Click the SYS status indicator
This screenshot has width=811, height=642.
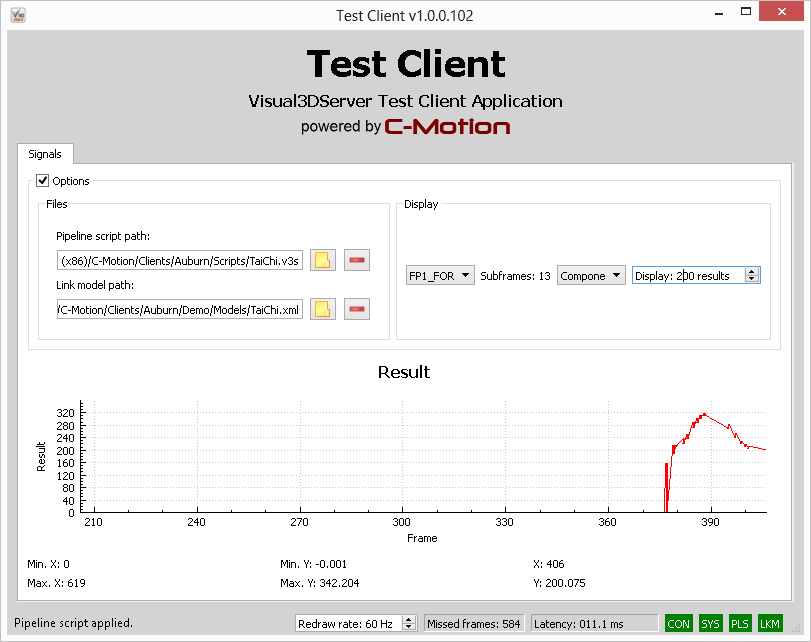(710, 623)
